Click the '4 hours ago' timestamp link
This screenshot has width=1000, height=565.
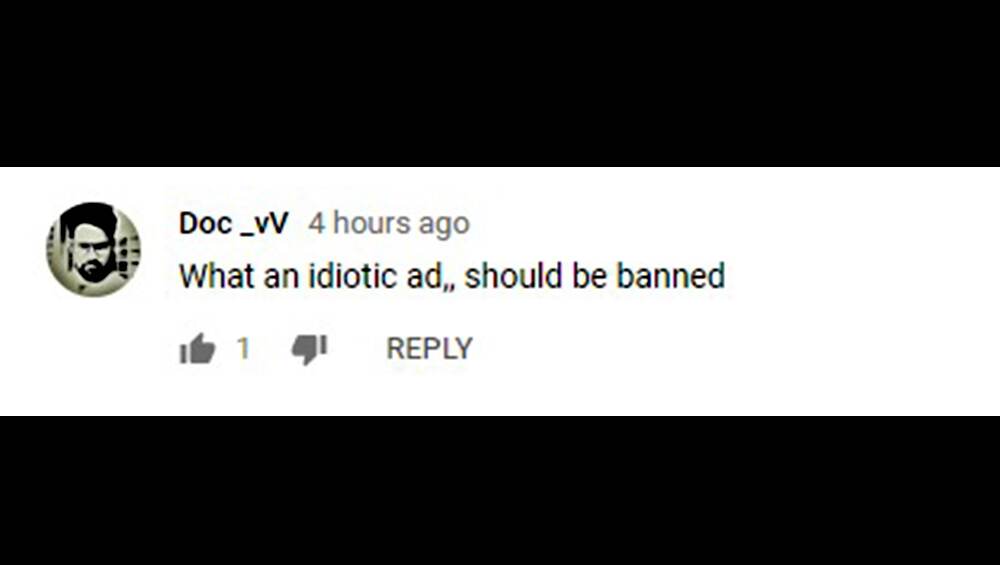coord(389,224)
